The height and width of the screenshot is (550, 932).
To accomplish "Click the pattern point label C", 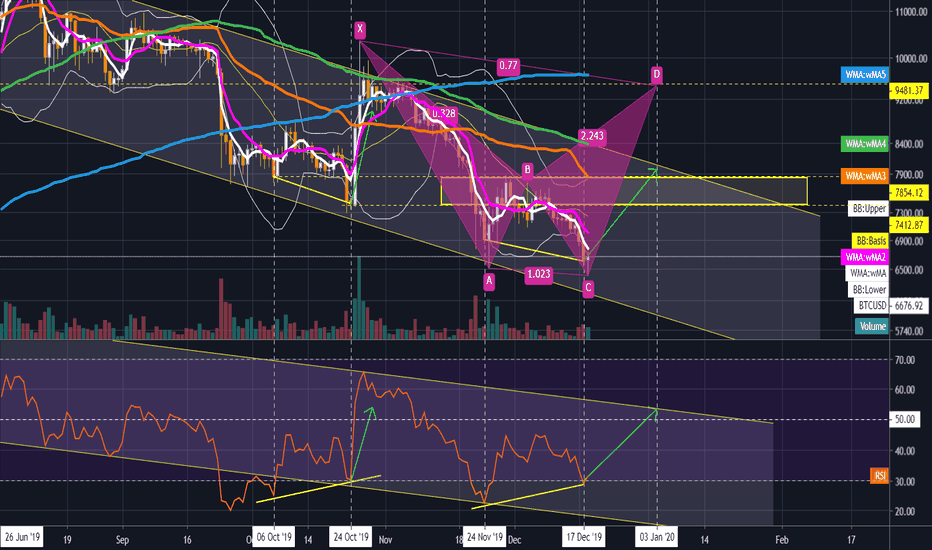I will click(x=588, y=288).
